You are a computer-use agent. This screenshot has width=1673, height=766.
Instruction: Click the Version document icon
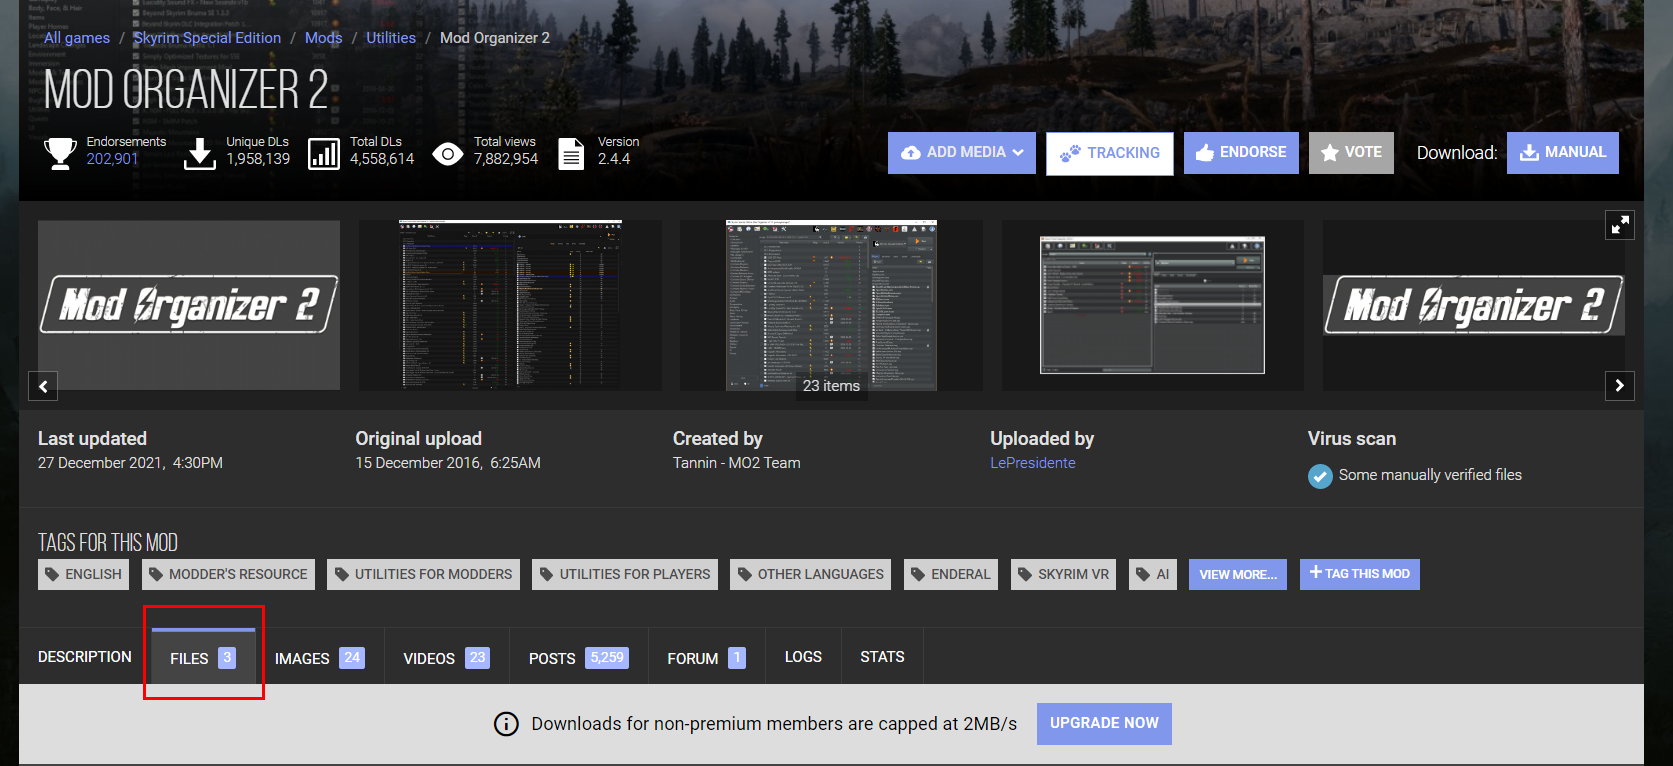tap(571, 154)
